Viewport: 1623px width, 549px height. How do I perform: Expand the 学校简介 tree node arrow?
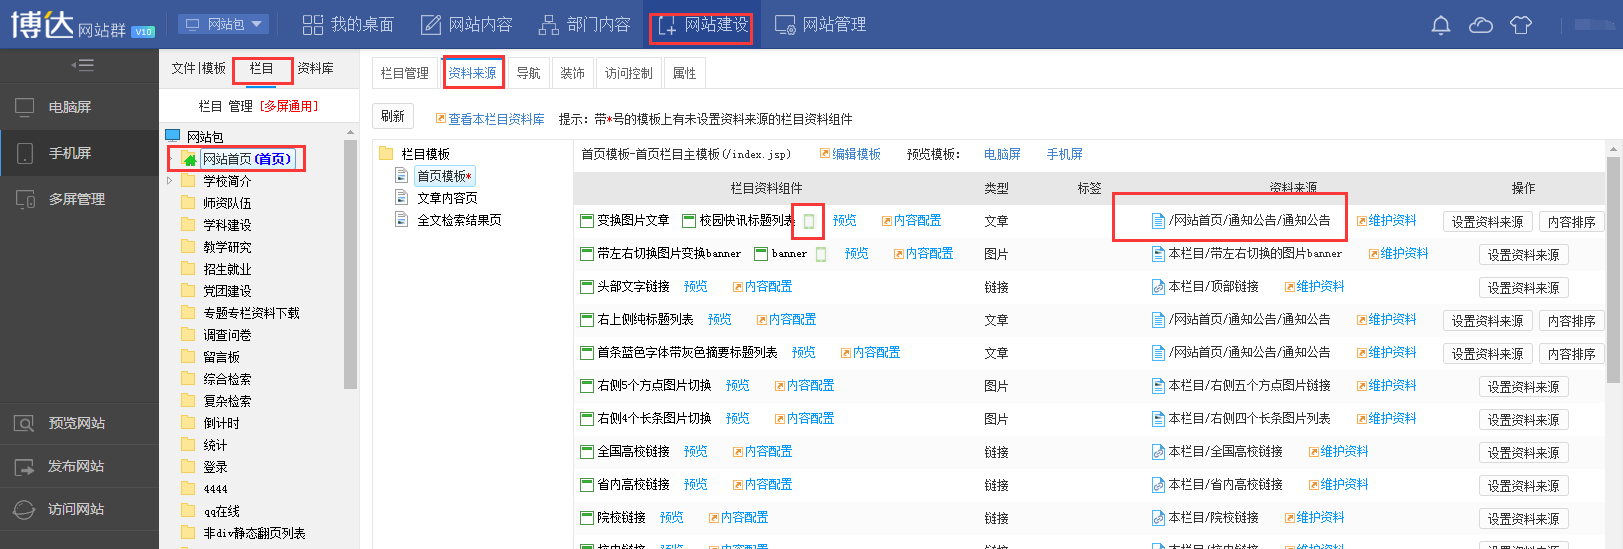[x=170, y=181]
